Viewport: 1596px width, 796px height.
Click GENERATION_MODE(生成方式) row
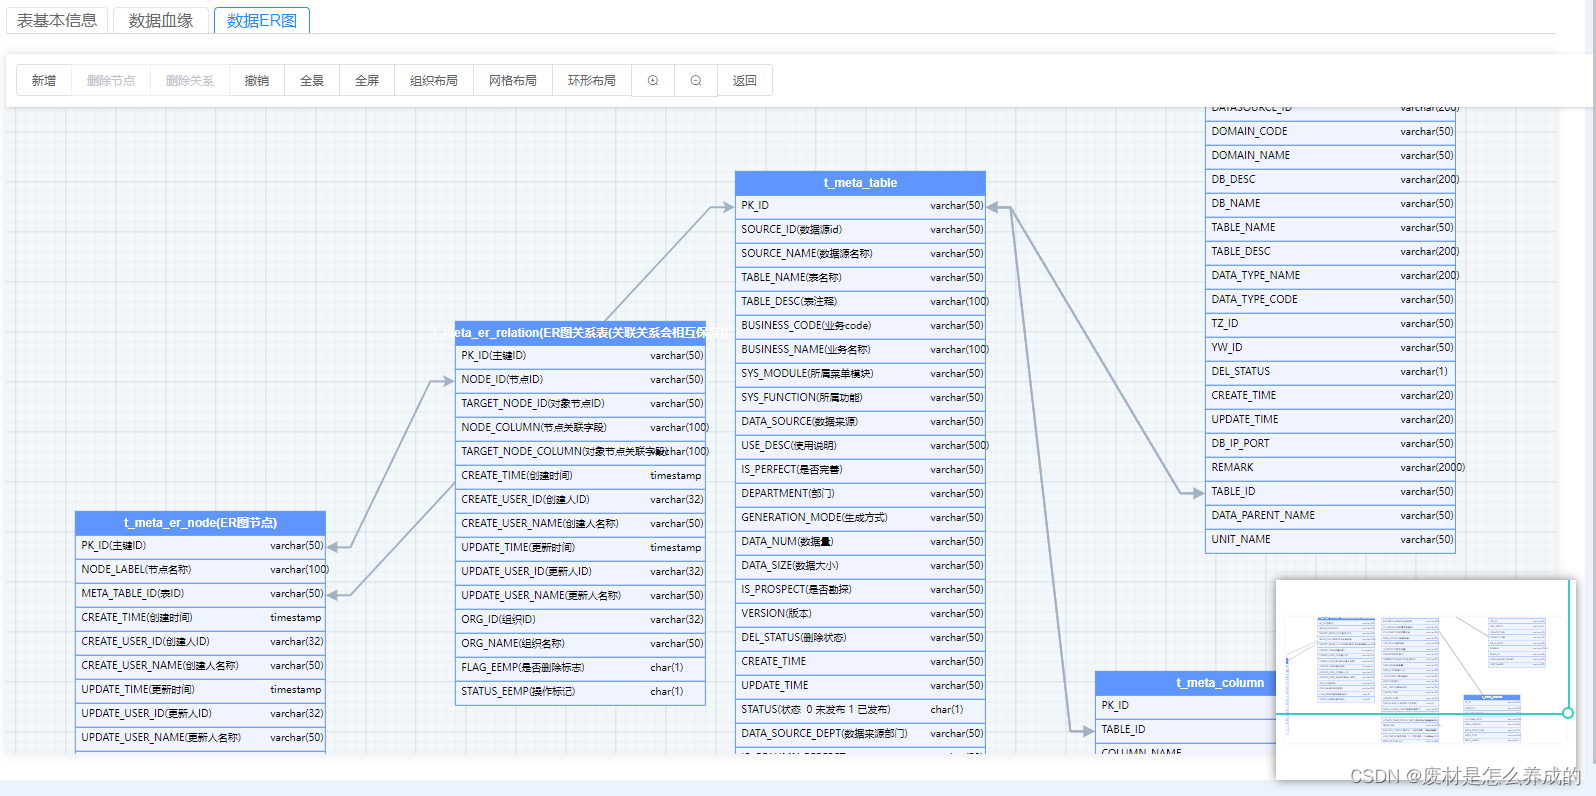click(x=860, y=518)
